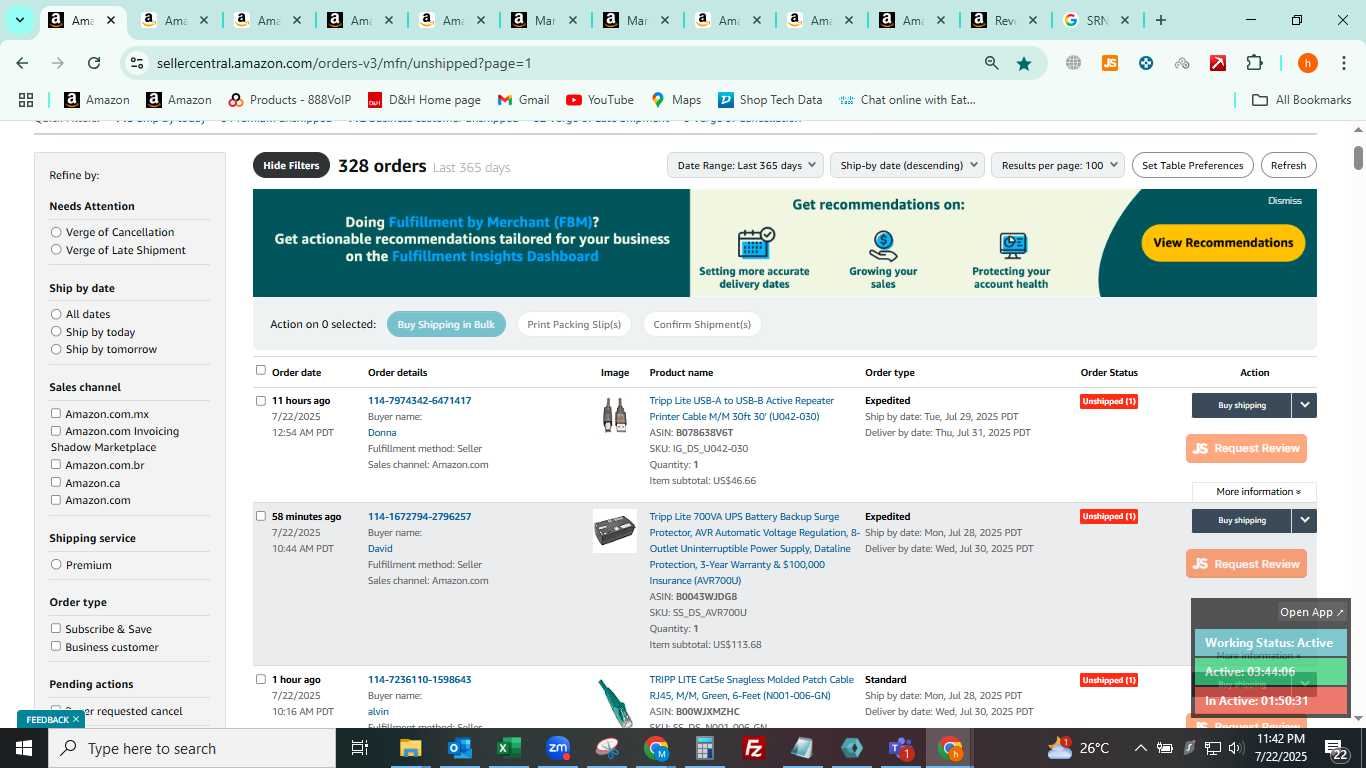Image resolution: width=1366 pixels, height=768 pixels.
Task: Select the Premium shipping service radio
Action: coord(56,564)
